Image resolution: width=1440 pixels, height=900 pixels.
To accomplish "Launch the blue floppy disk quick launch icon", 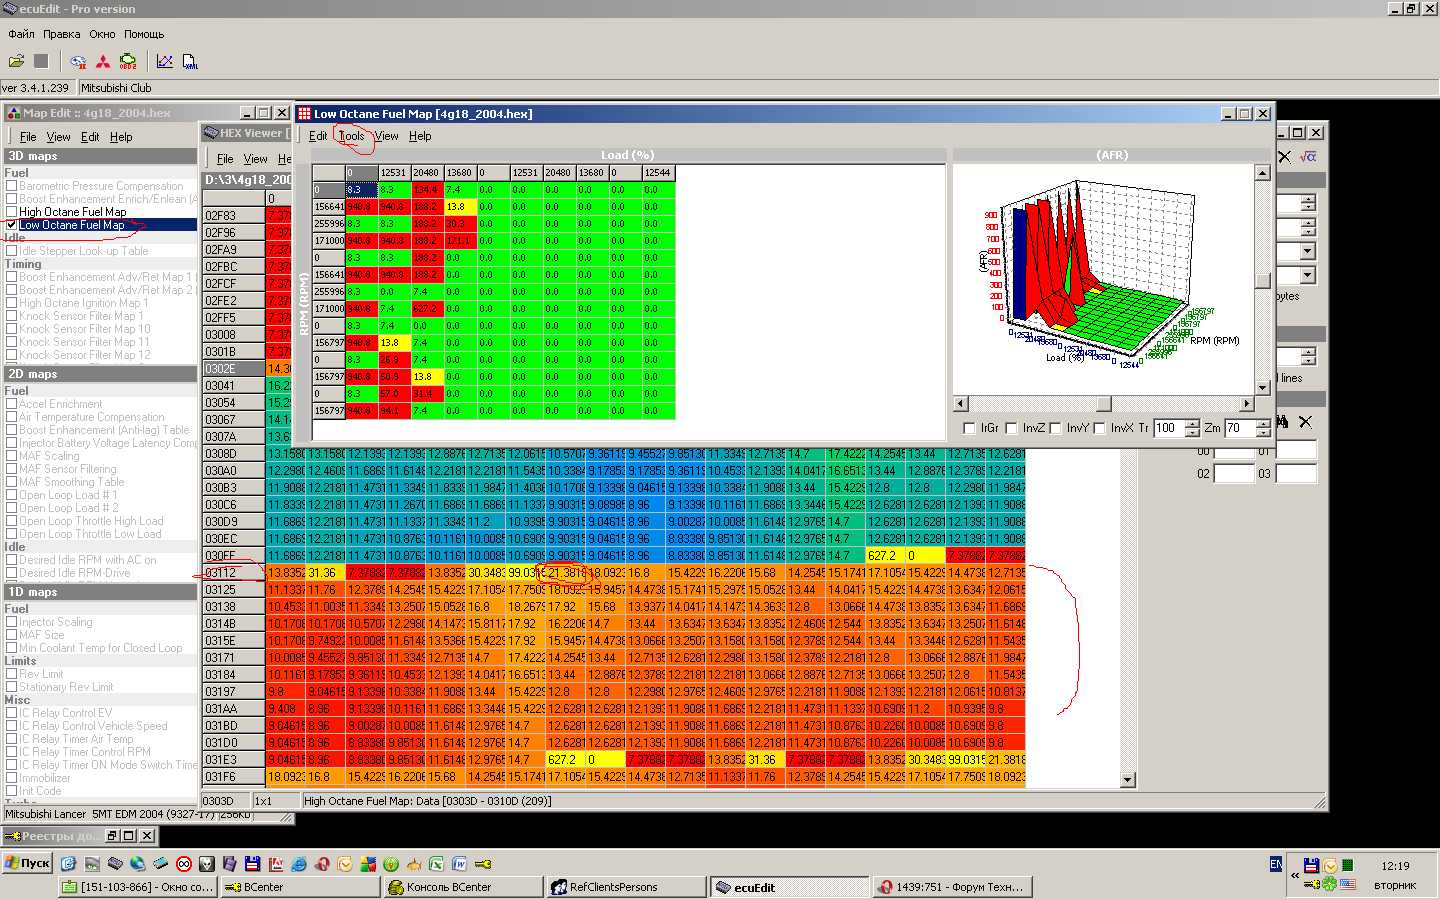I will point(252,863).
